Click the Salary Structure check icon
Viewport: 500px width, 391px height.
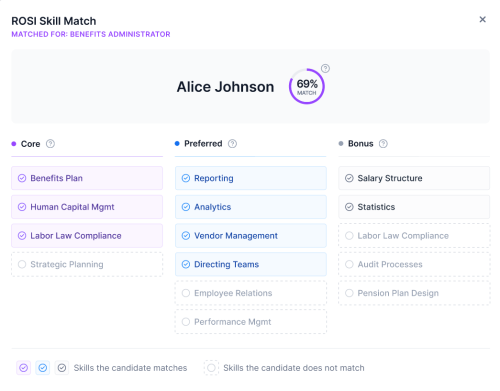349,178
